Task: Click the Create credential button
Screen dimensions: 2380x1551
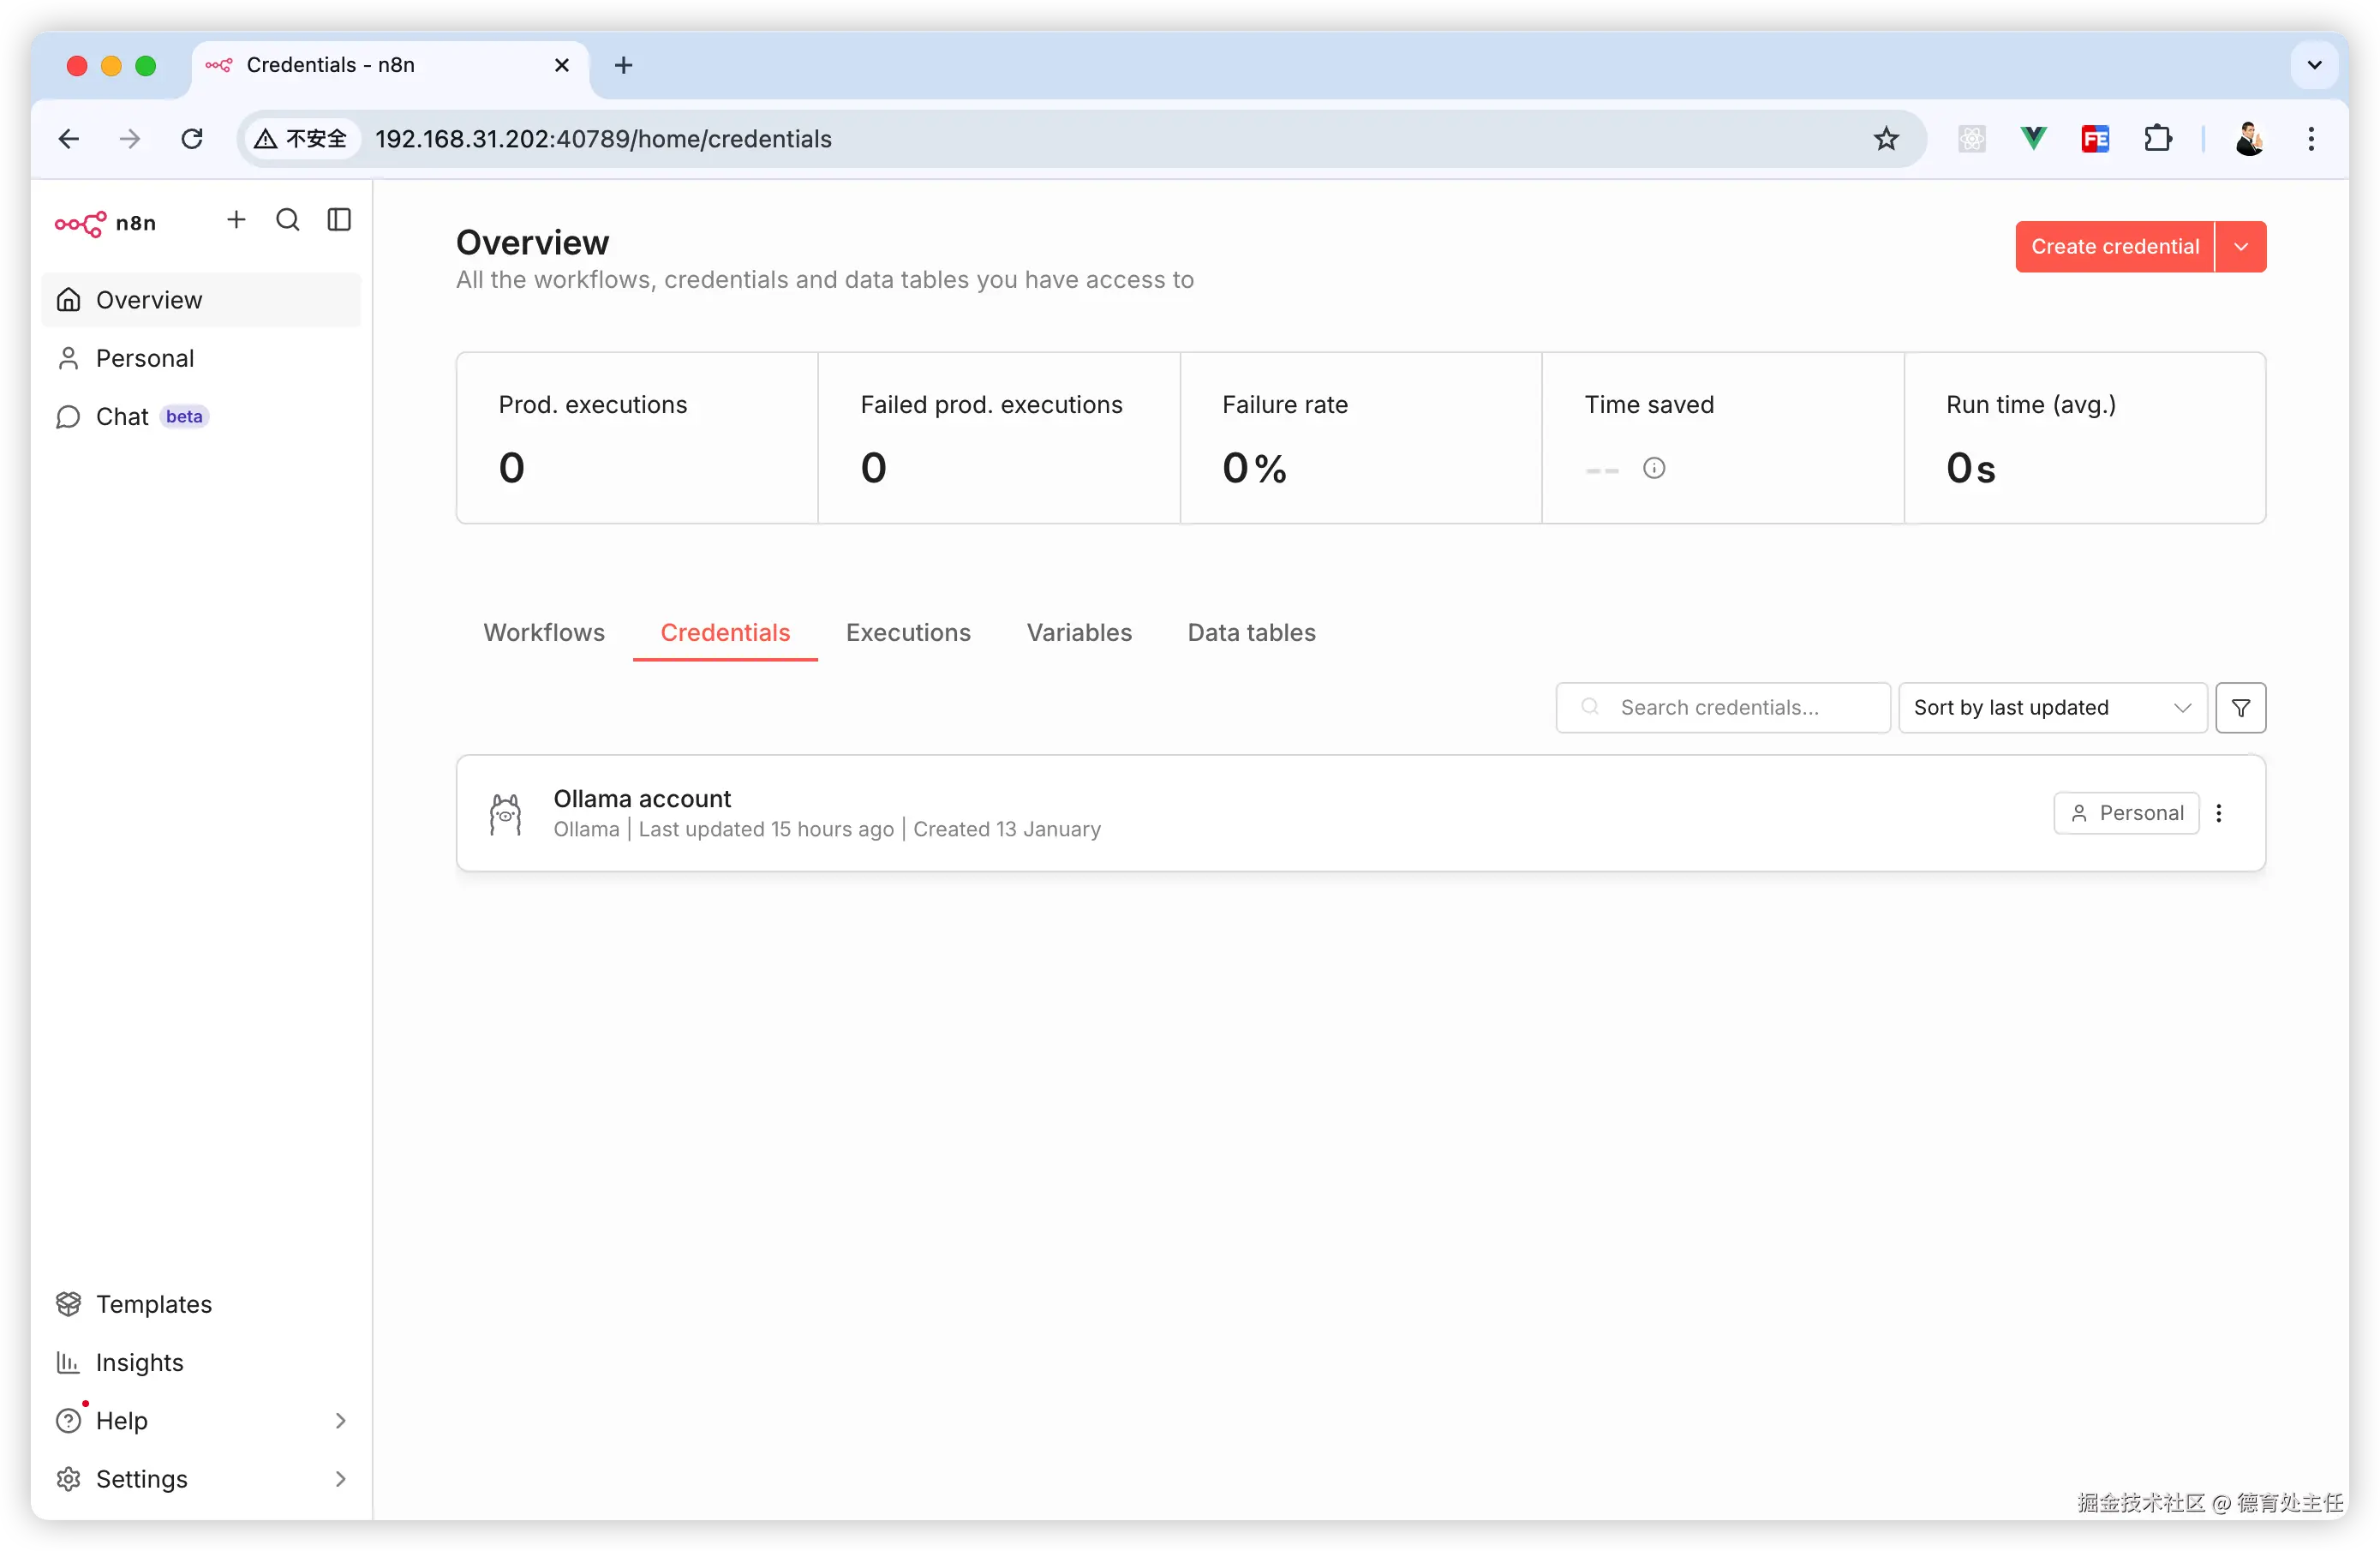Action: pos(2114,247)
